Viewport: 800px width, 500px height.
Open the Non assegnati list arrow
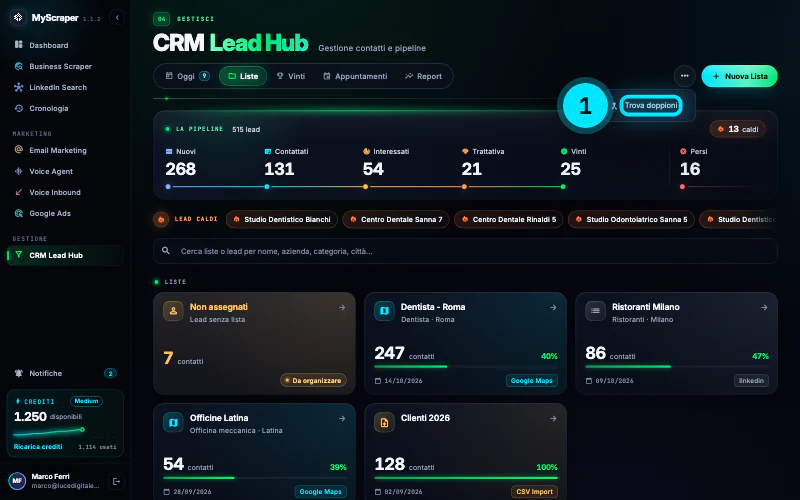[x=342, y=308]
